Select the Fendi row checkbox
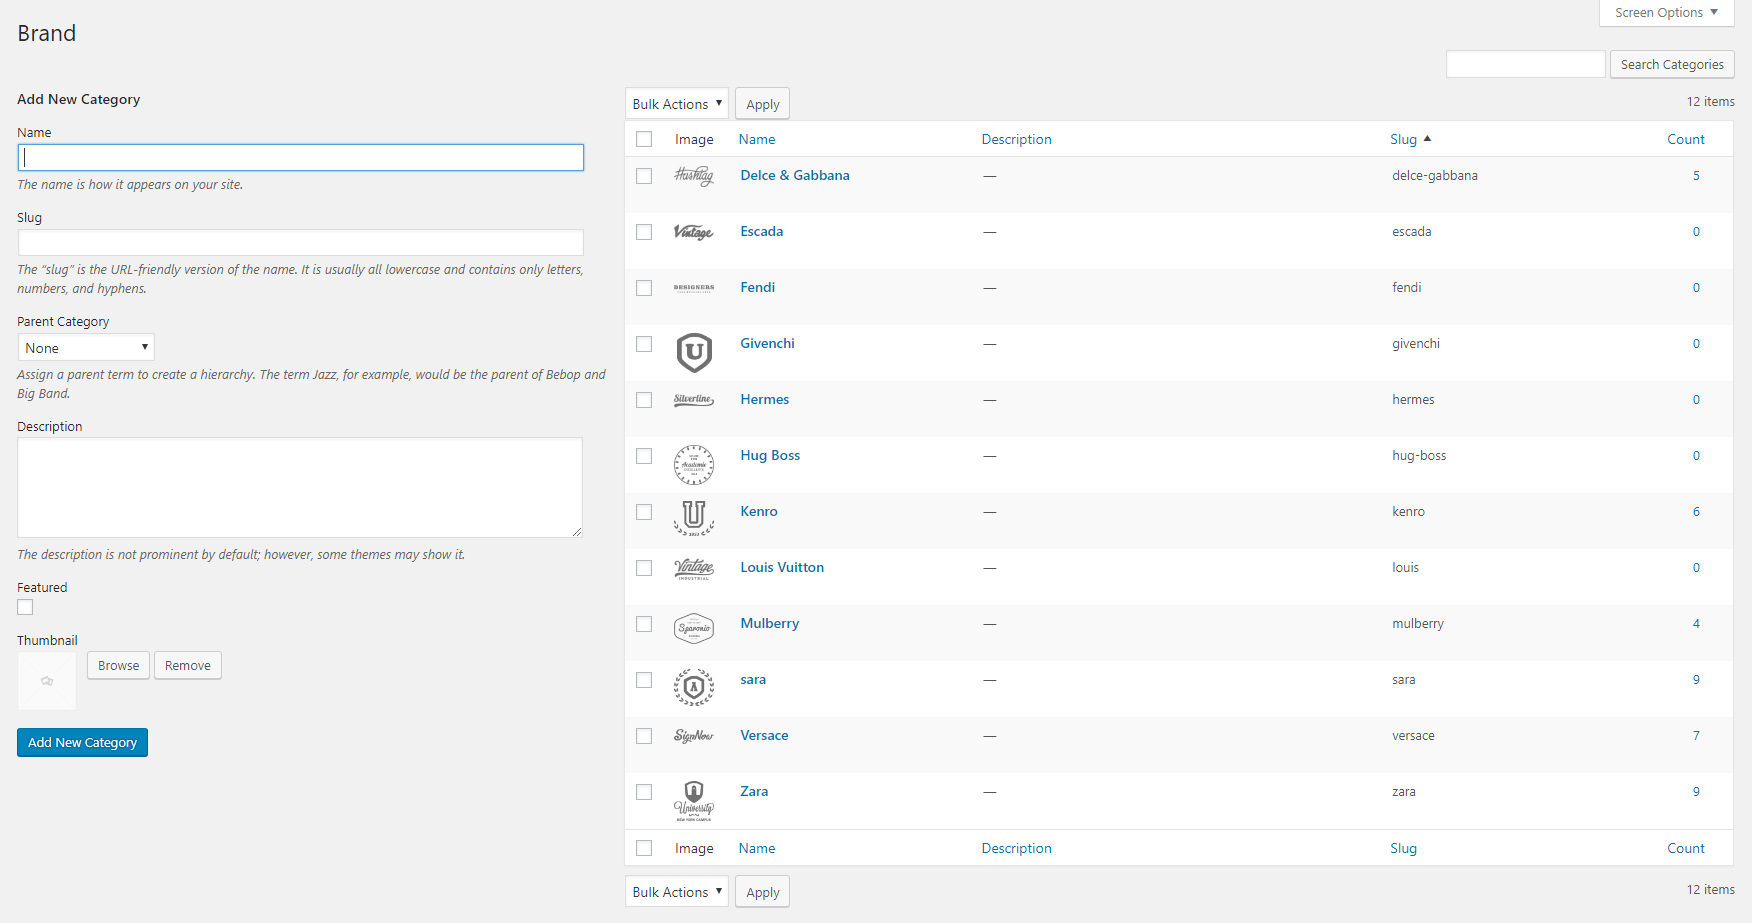This screenshot has width=1752, height=923. (x=644, y=288)
